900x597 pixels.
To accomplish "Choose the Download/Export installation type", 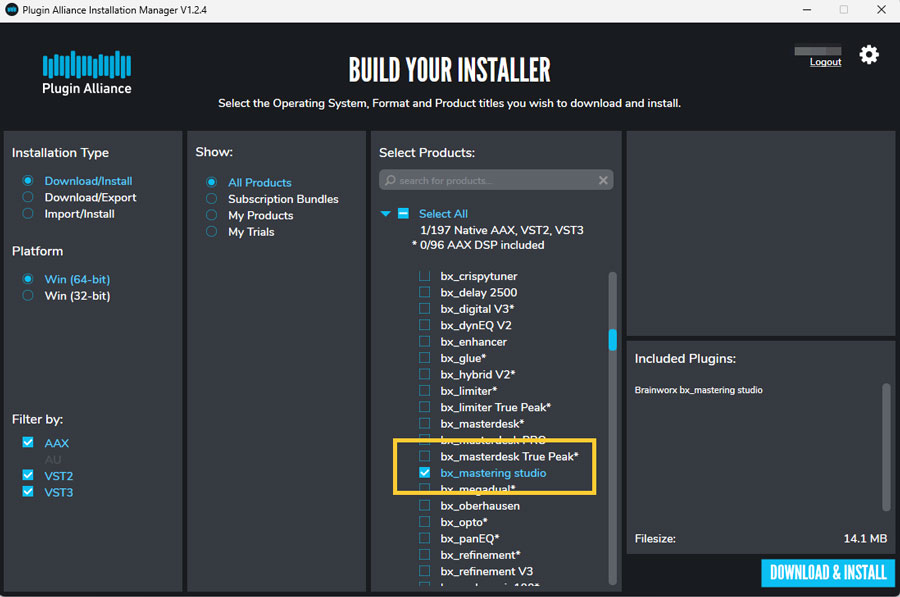I will (x=28, y=198).
